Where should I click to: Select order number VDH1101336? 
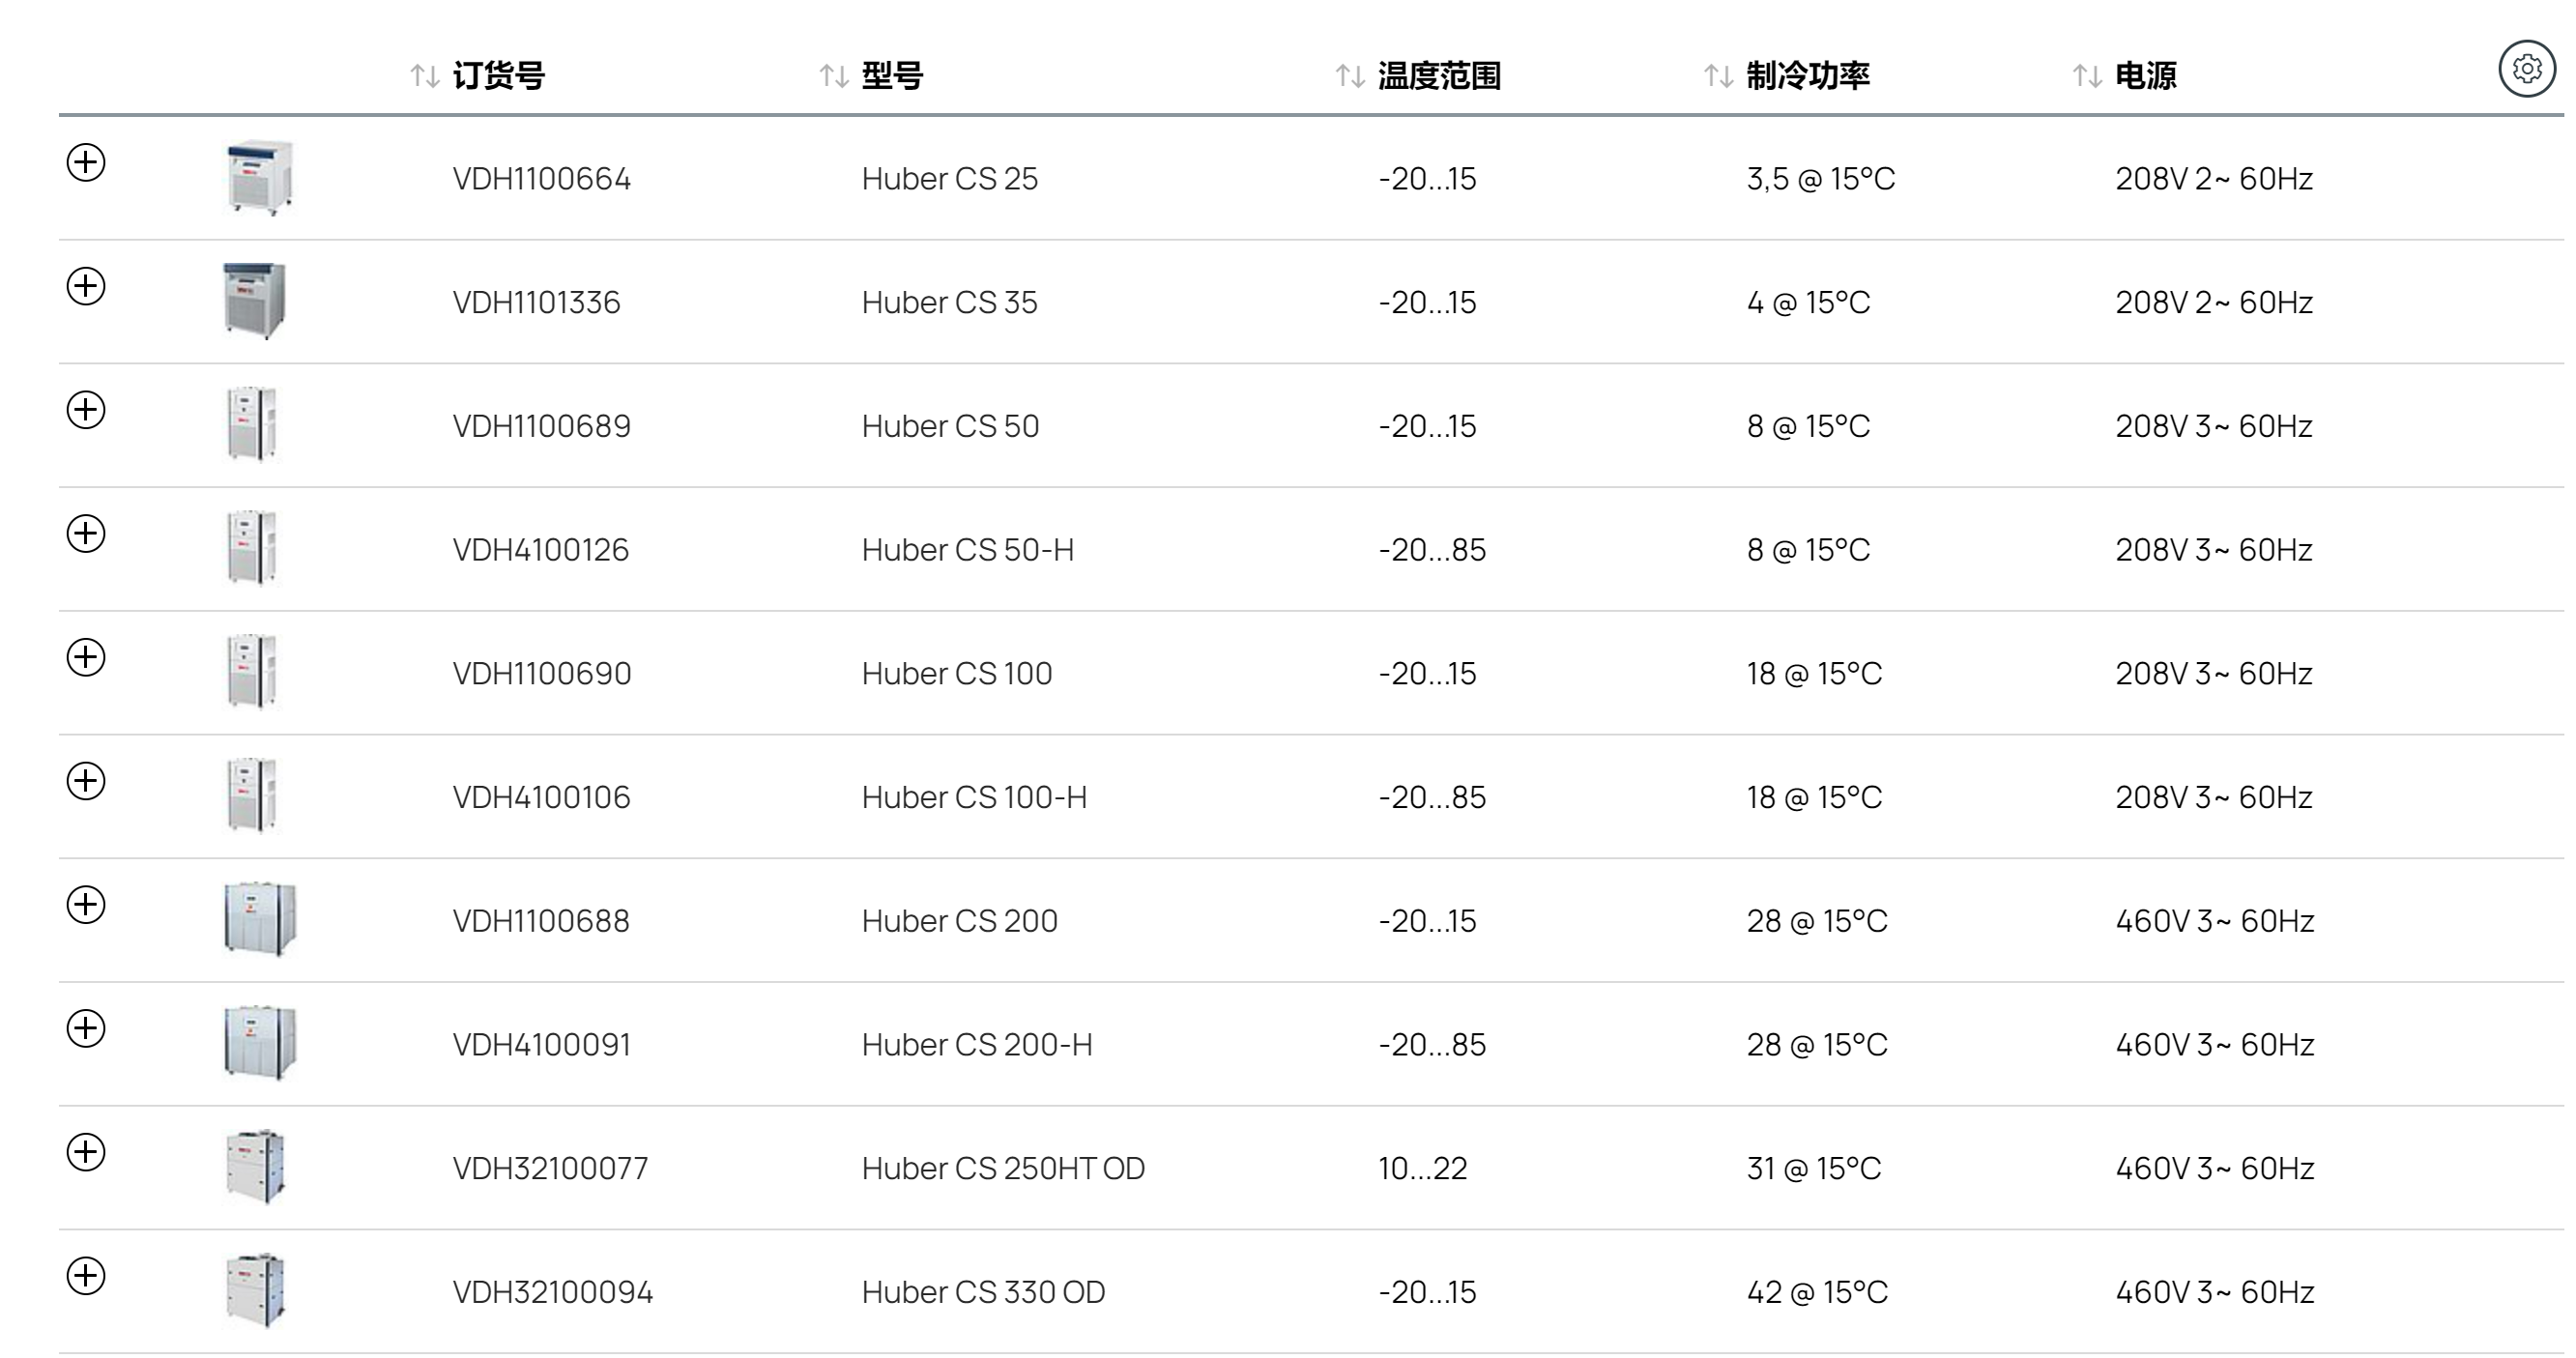click(x=536, y=302)
